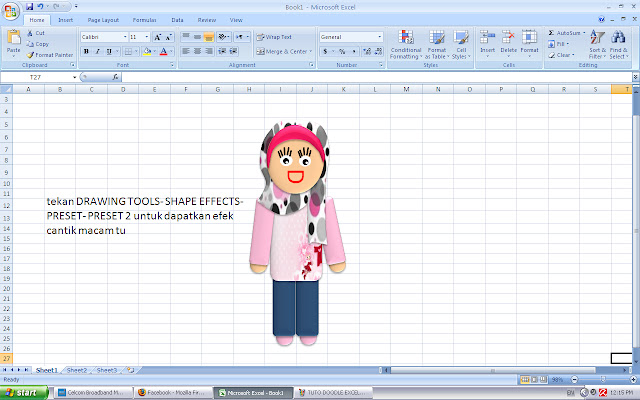Apply the percent style
The width and height of the screenshot is (640, 400).
coord(342,51)
